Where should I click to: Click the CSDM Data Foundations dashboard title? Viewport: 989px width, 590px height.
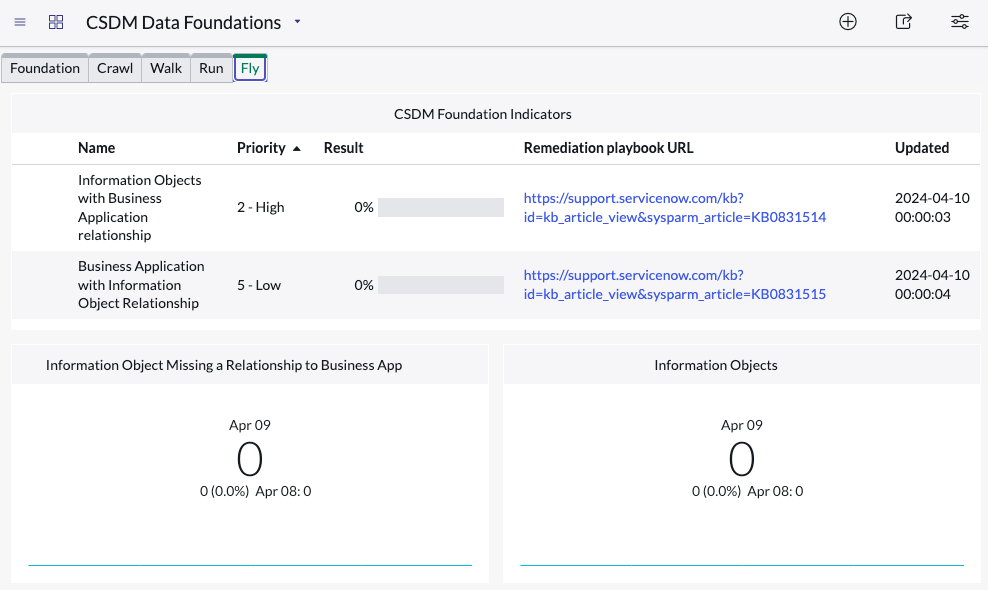coord(184,23)
